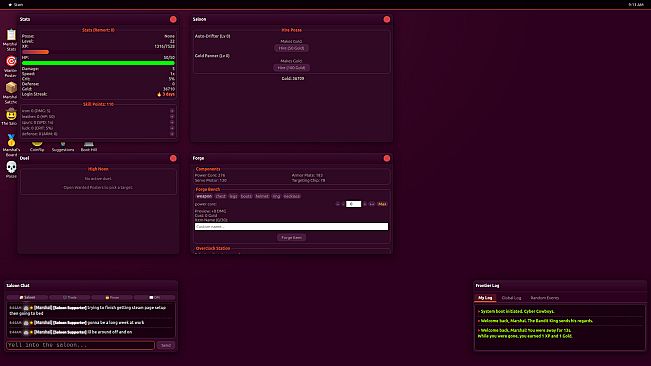Click the Start menu in top bar
The image size is (651, 366).
point(16,5)
